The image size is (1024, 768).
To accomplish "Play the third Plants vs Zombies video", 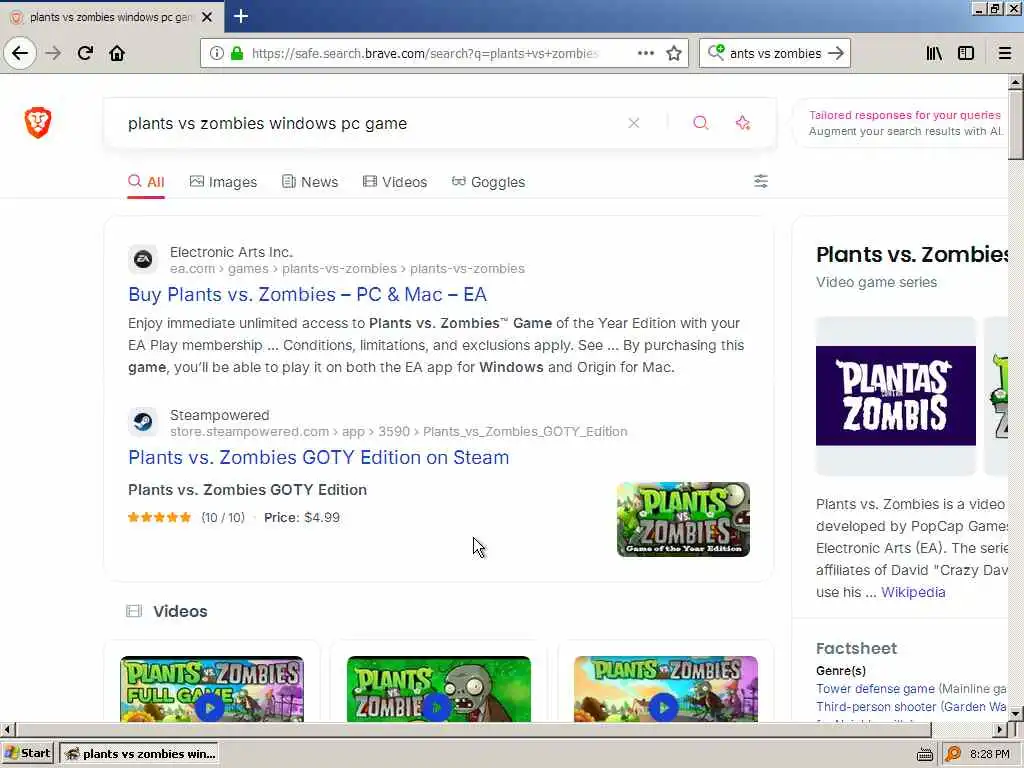I will point(665,689).
